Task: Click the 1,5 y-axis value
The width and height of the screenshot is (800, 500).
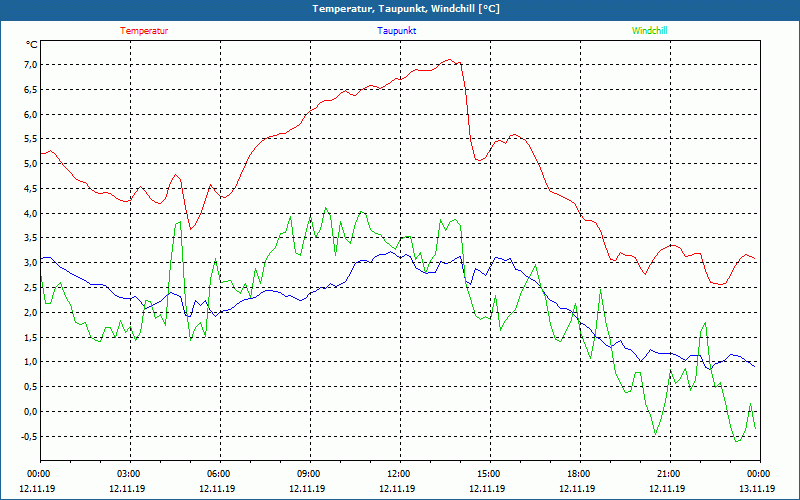Action: (x=30, y=337)
